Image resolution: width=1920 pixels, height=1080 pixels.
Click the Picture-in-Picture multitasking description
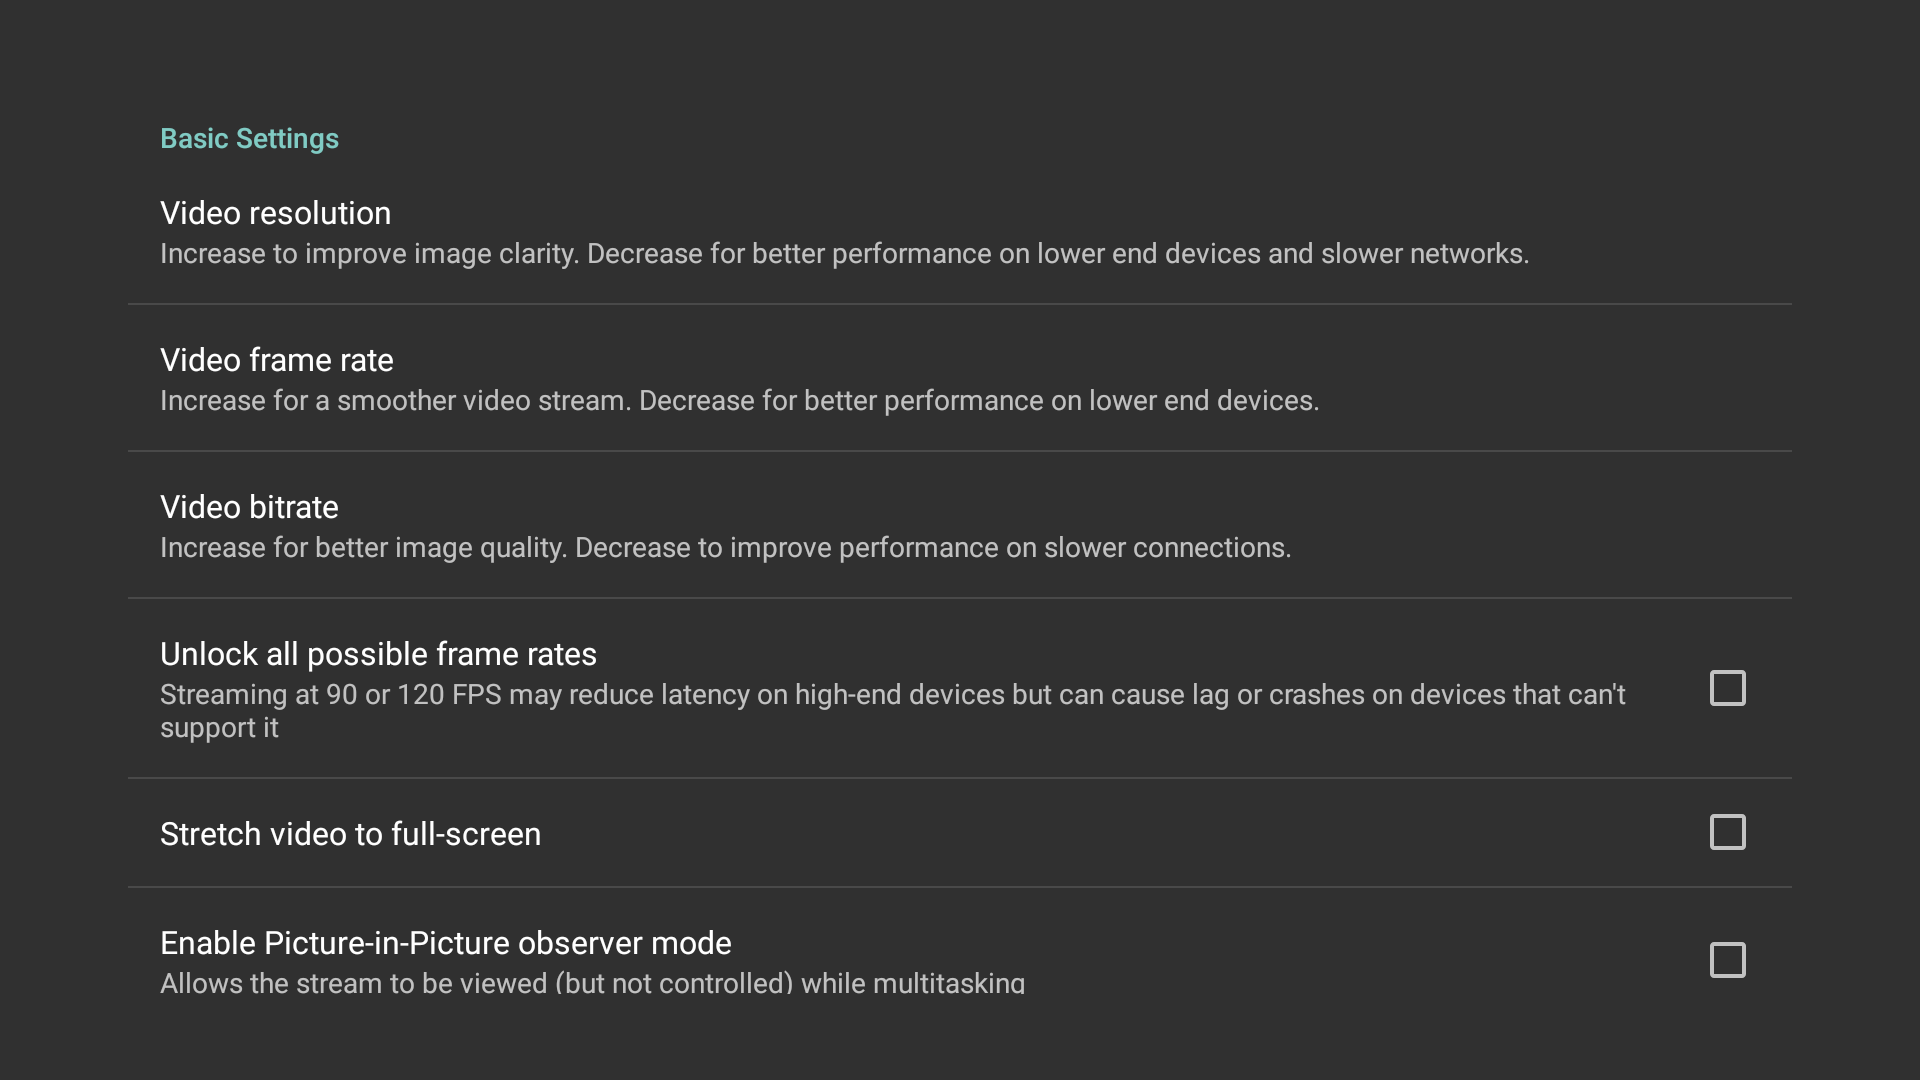[x=592, y=983]
